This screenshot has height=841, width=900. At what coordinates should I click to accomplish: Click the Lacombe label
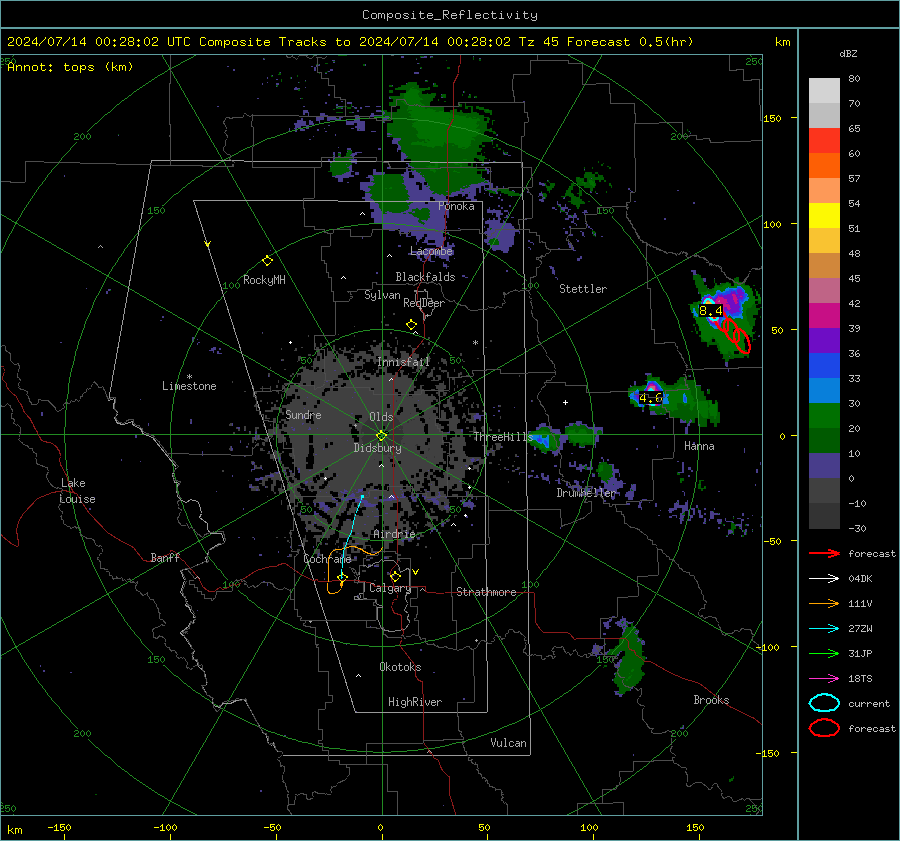click(x=432, y=251)
